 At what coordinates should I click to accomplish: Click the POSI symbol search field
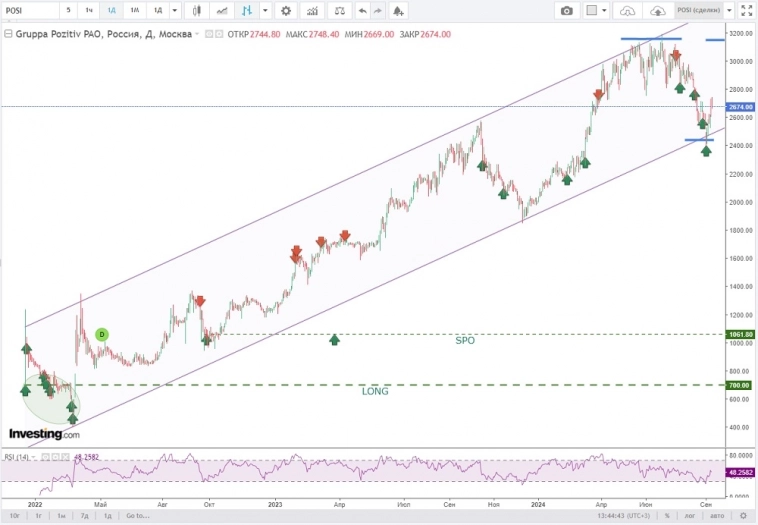[30, 10]
